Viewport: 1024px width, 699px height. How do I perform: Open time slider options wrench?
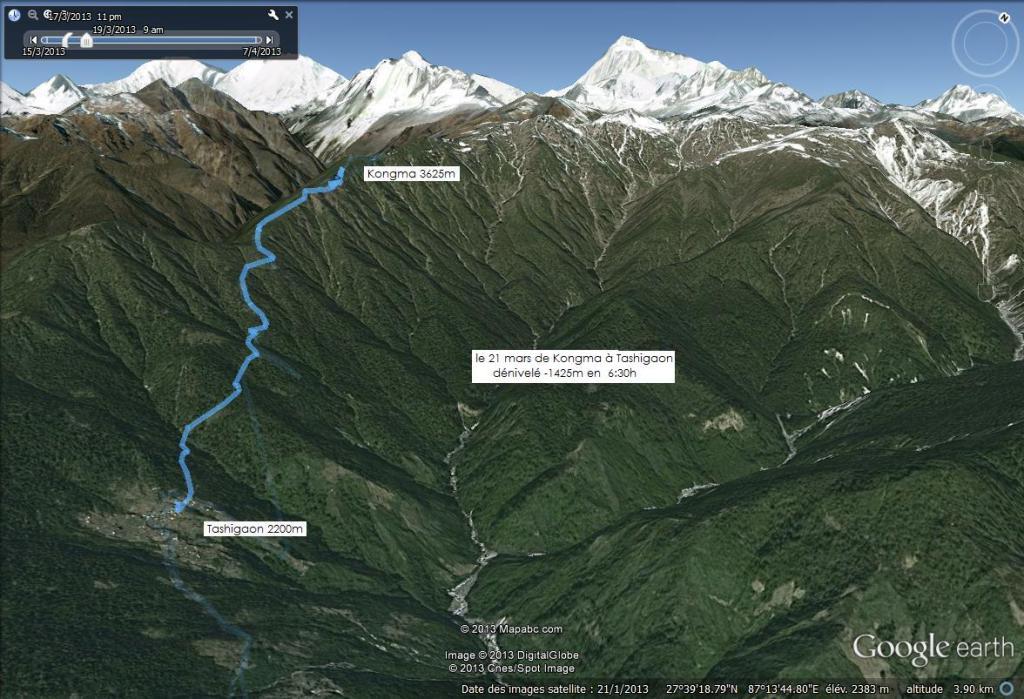coord(273,14)
